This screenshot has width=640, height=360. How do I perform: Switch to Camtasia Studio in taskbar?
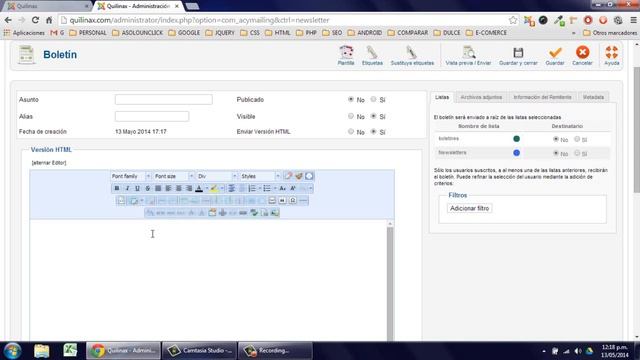(200, 351)
